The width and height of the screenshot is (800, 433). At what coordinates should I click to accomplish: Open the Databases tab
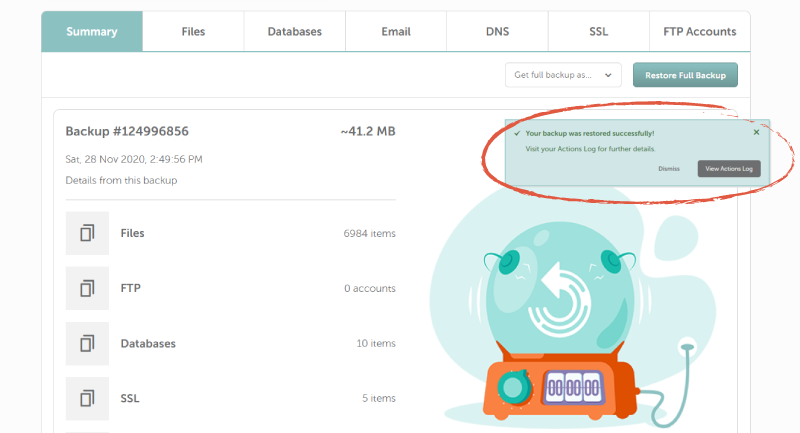tap(295, 32)
